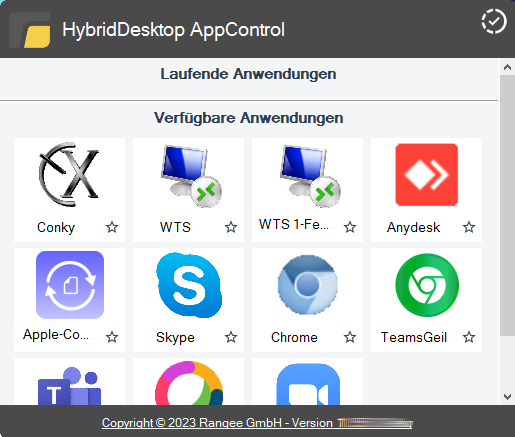
Task: Favorite Conky with its star
Action: (x=112, y=227)
